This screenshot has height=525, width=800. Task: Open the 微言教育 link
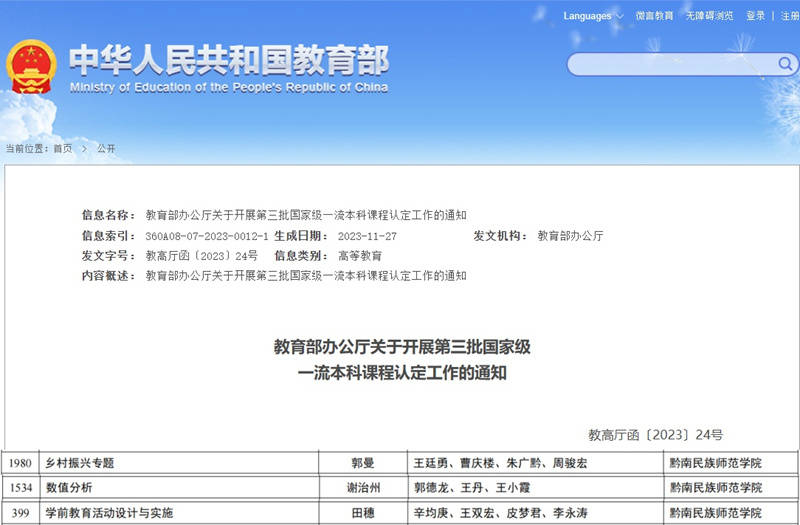click(654, 16)
